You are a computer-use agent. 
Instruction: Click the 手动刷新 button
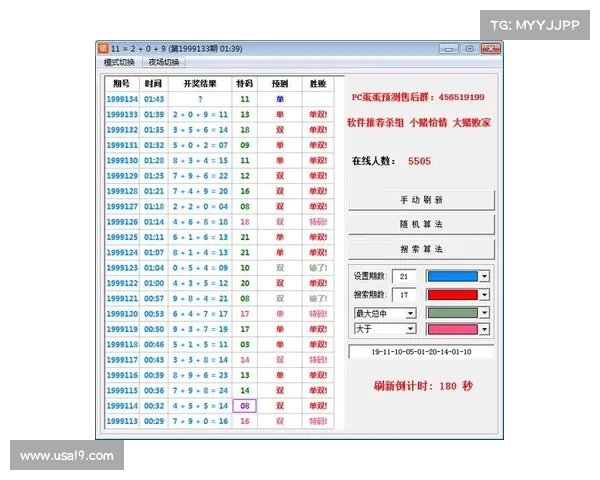coord(421,200)
